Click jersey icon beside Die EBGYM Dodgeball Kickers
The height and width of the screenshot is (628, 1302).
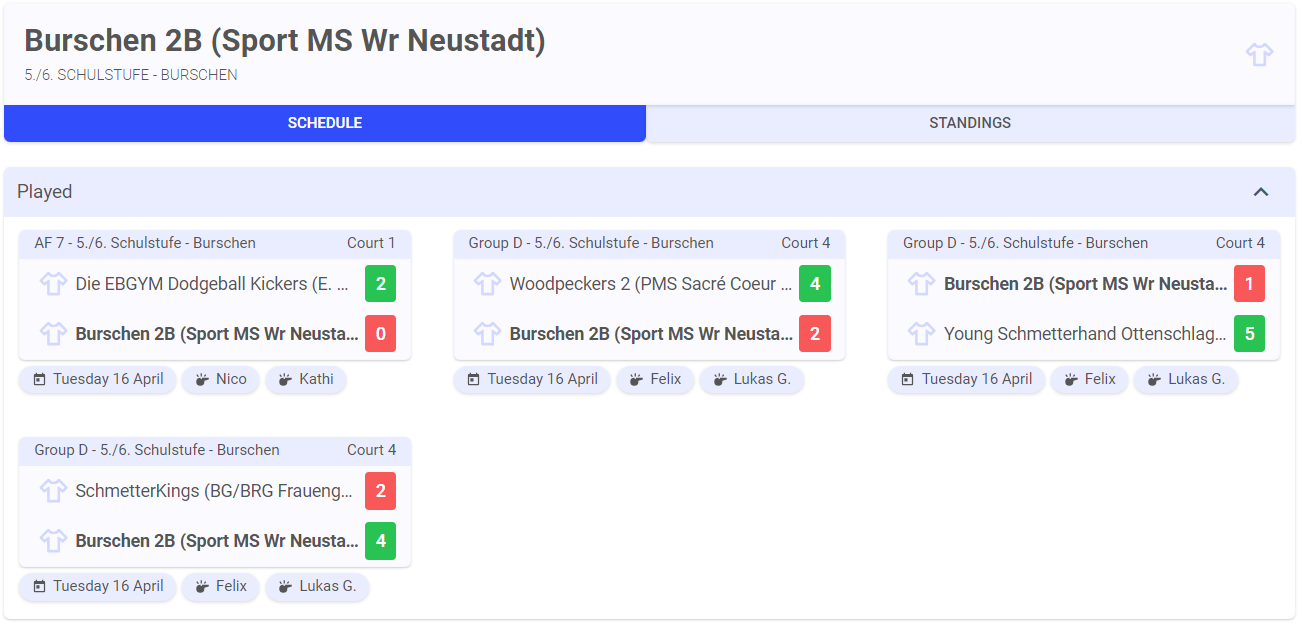pyautogui.click(x=53, y=284)
